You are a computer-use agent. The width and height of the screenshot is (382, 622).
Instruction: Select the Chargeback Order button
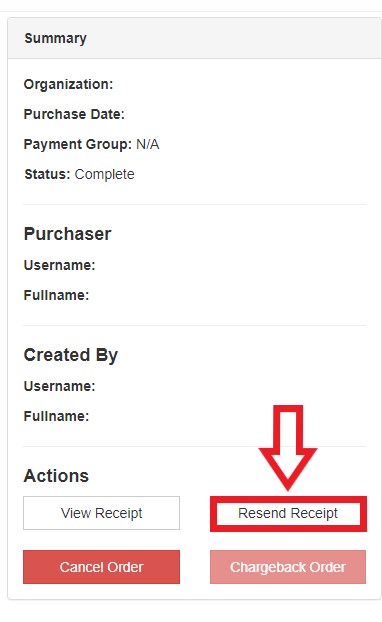(288, 567)
